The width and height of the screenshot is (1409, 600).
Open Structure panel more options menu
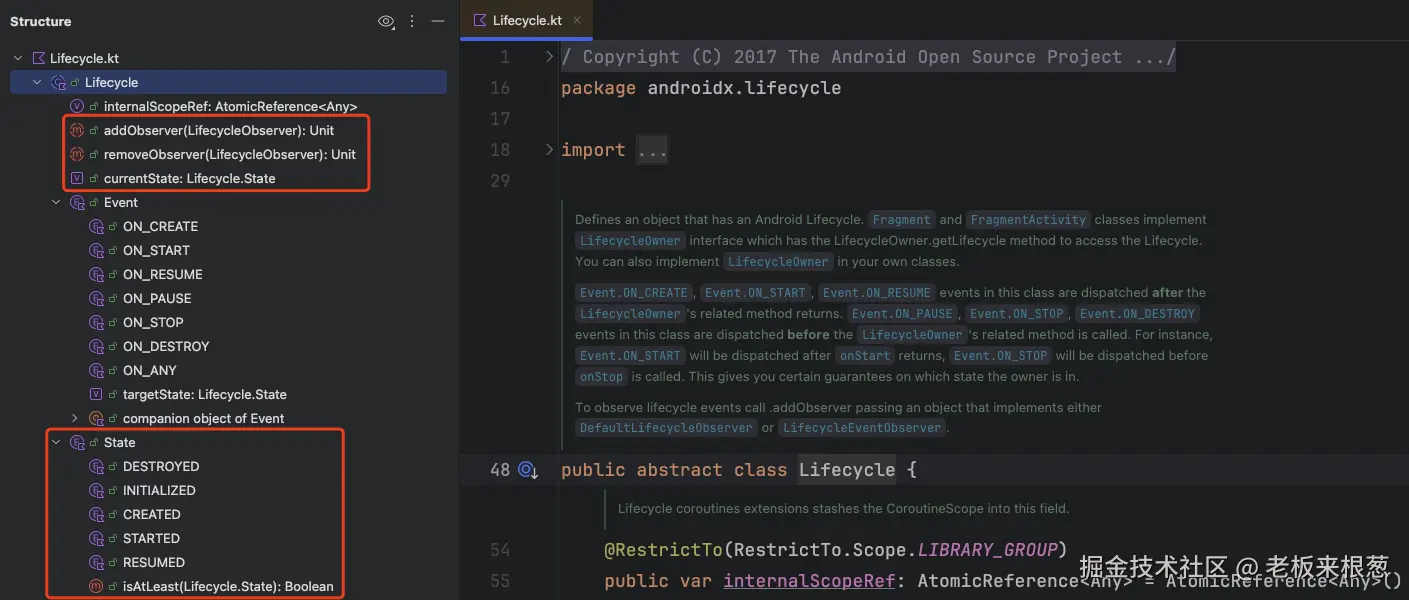412,21
